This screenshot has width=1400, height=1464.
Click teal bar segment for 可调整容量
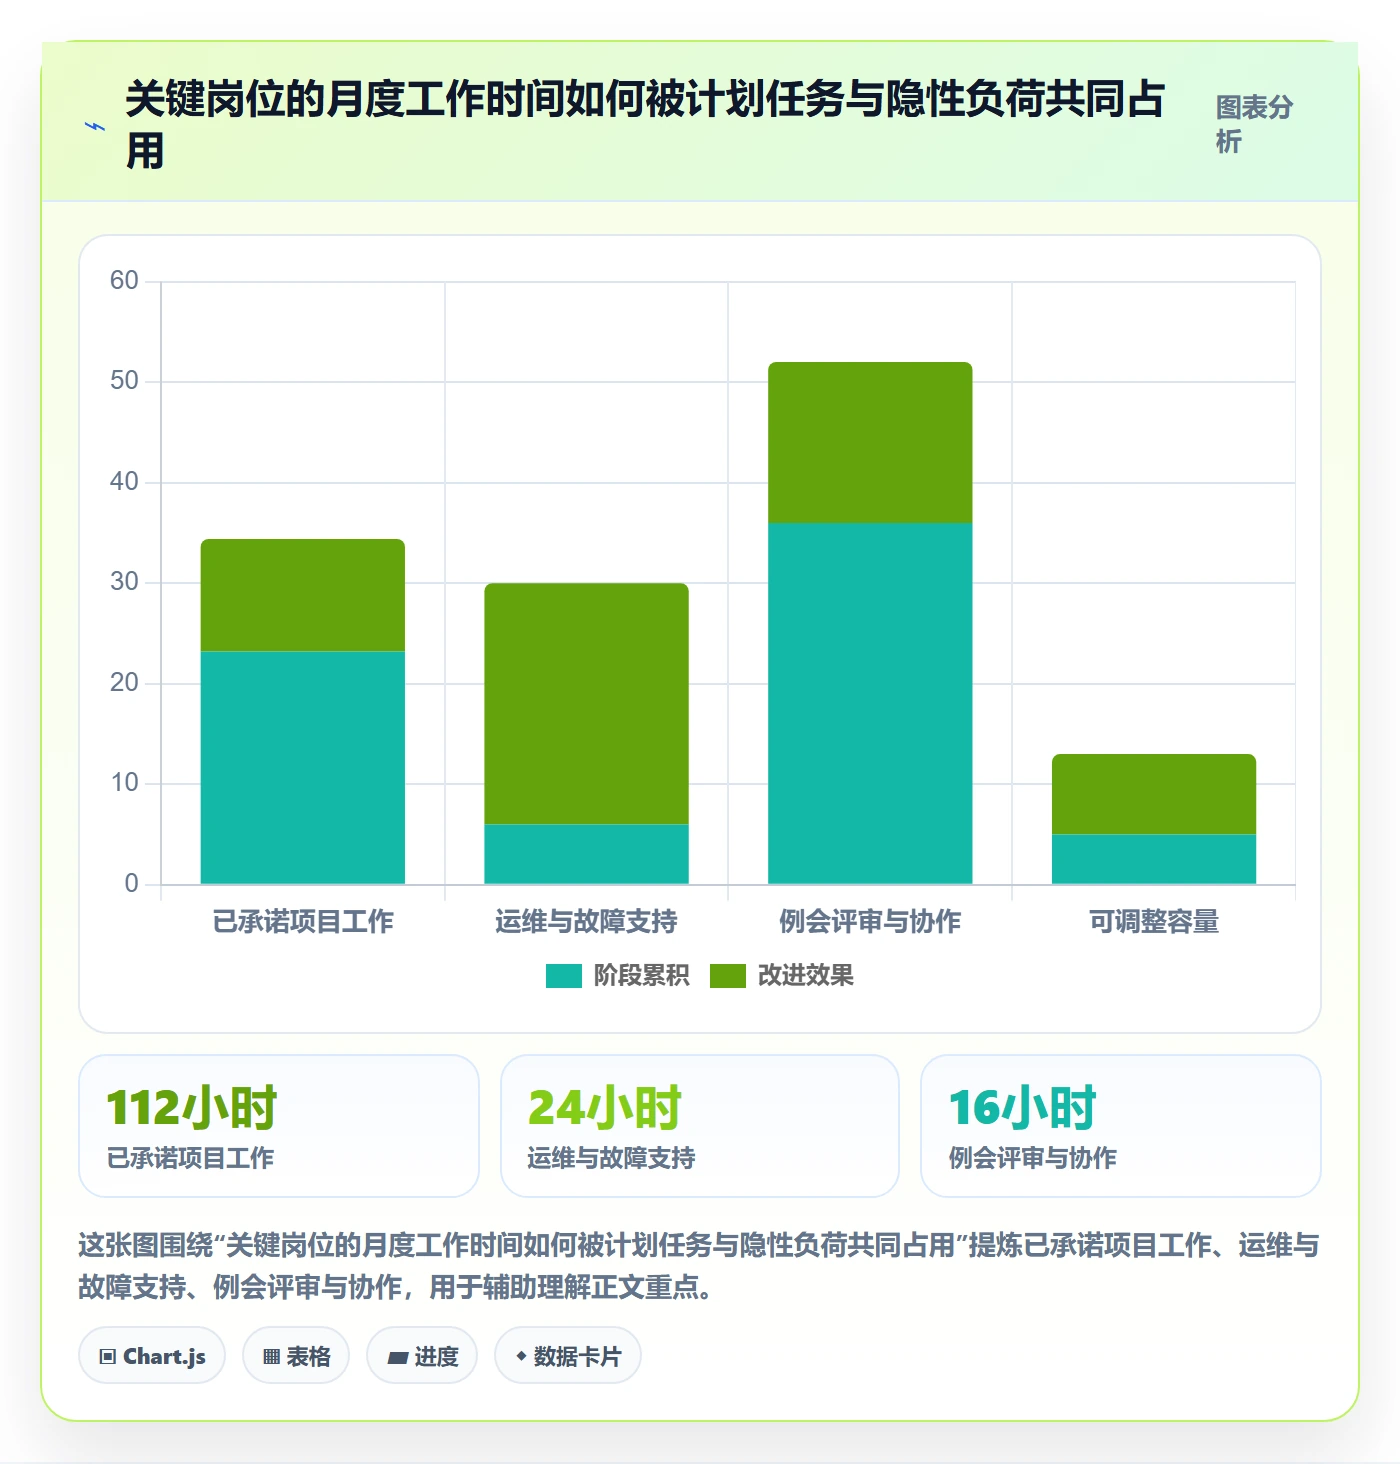tap(1154, 859)
